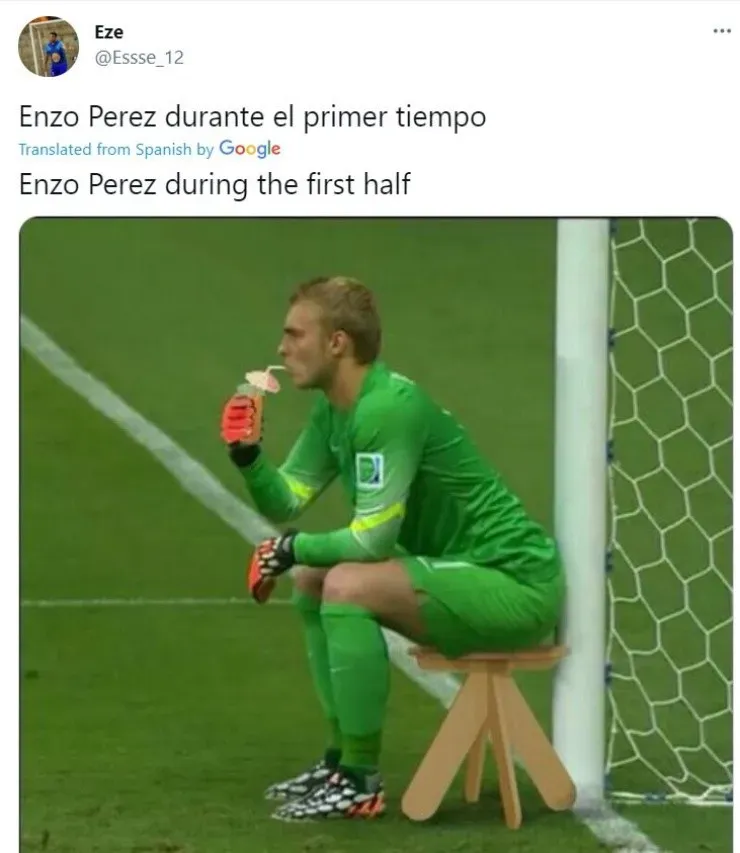This screenshot has width=740, height=853.
Task: Click the badge on the green jersey sleeve
Action: coord(370,471)
